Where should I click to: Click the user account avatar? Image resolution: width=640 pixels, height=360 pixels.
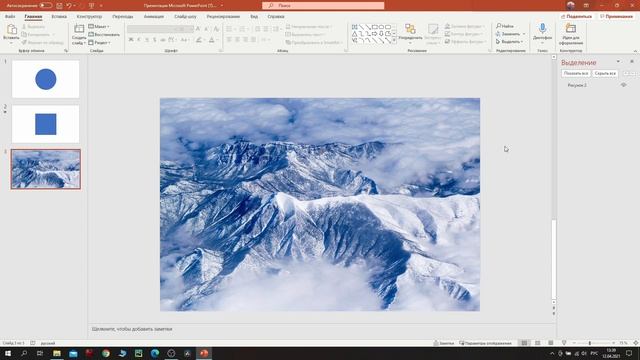571,5
